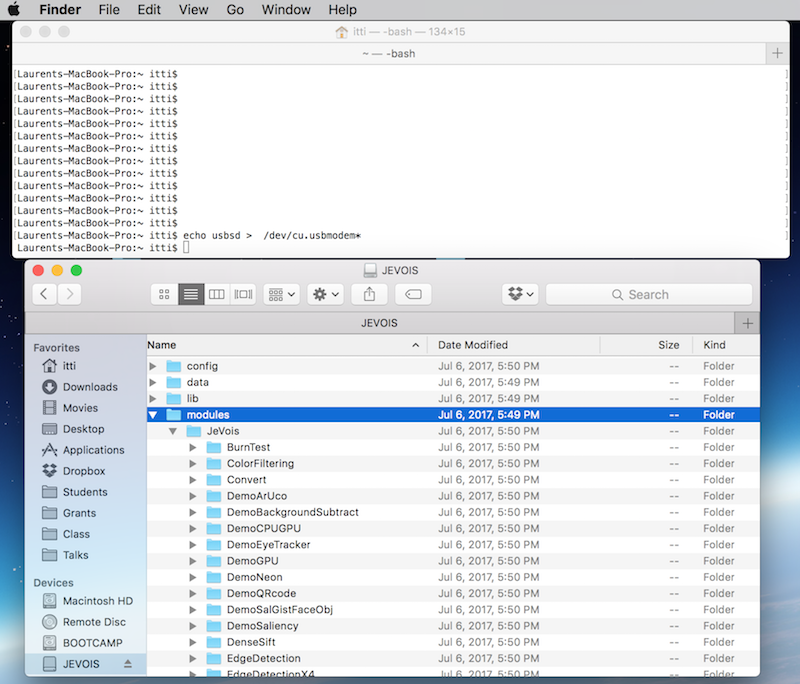Image resolution: width=800 pixels, height=684 pixels.
Task: Open Movies in sidebar
Action: (x=85, y=408)
